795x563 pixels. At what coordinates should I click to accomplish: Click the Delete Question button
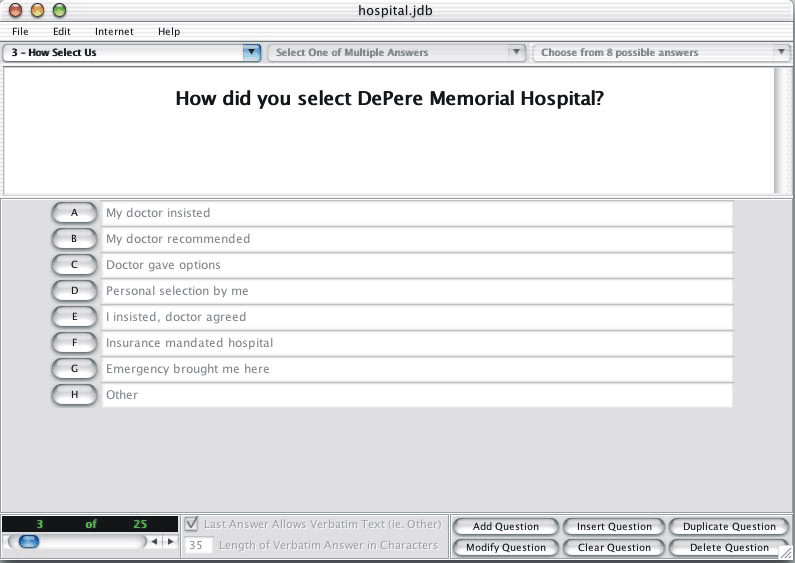coord(729,548)
